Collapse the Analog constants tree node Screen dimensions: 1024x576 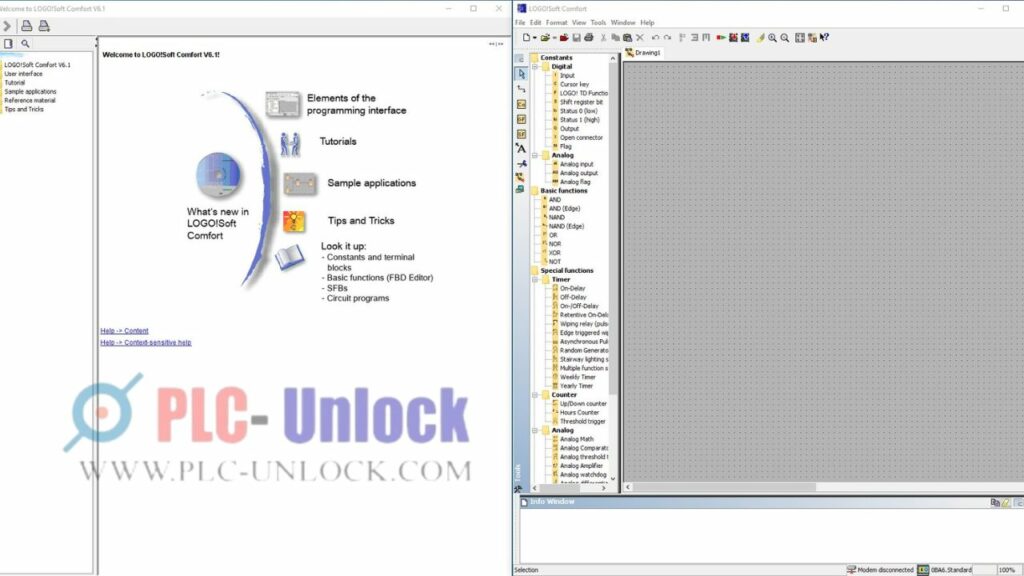pyautogui.click(x=535, y=155)
